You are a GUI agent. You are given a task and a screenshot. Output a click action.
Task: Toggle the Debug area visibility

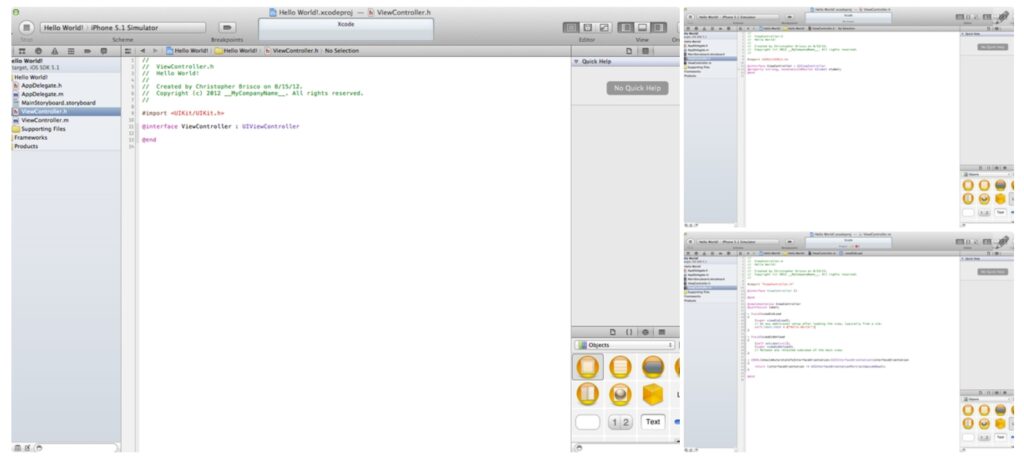point(641,27)
